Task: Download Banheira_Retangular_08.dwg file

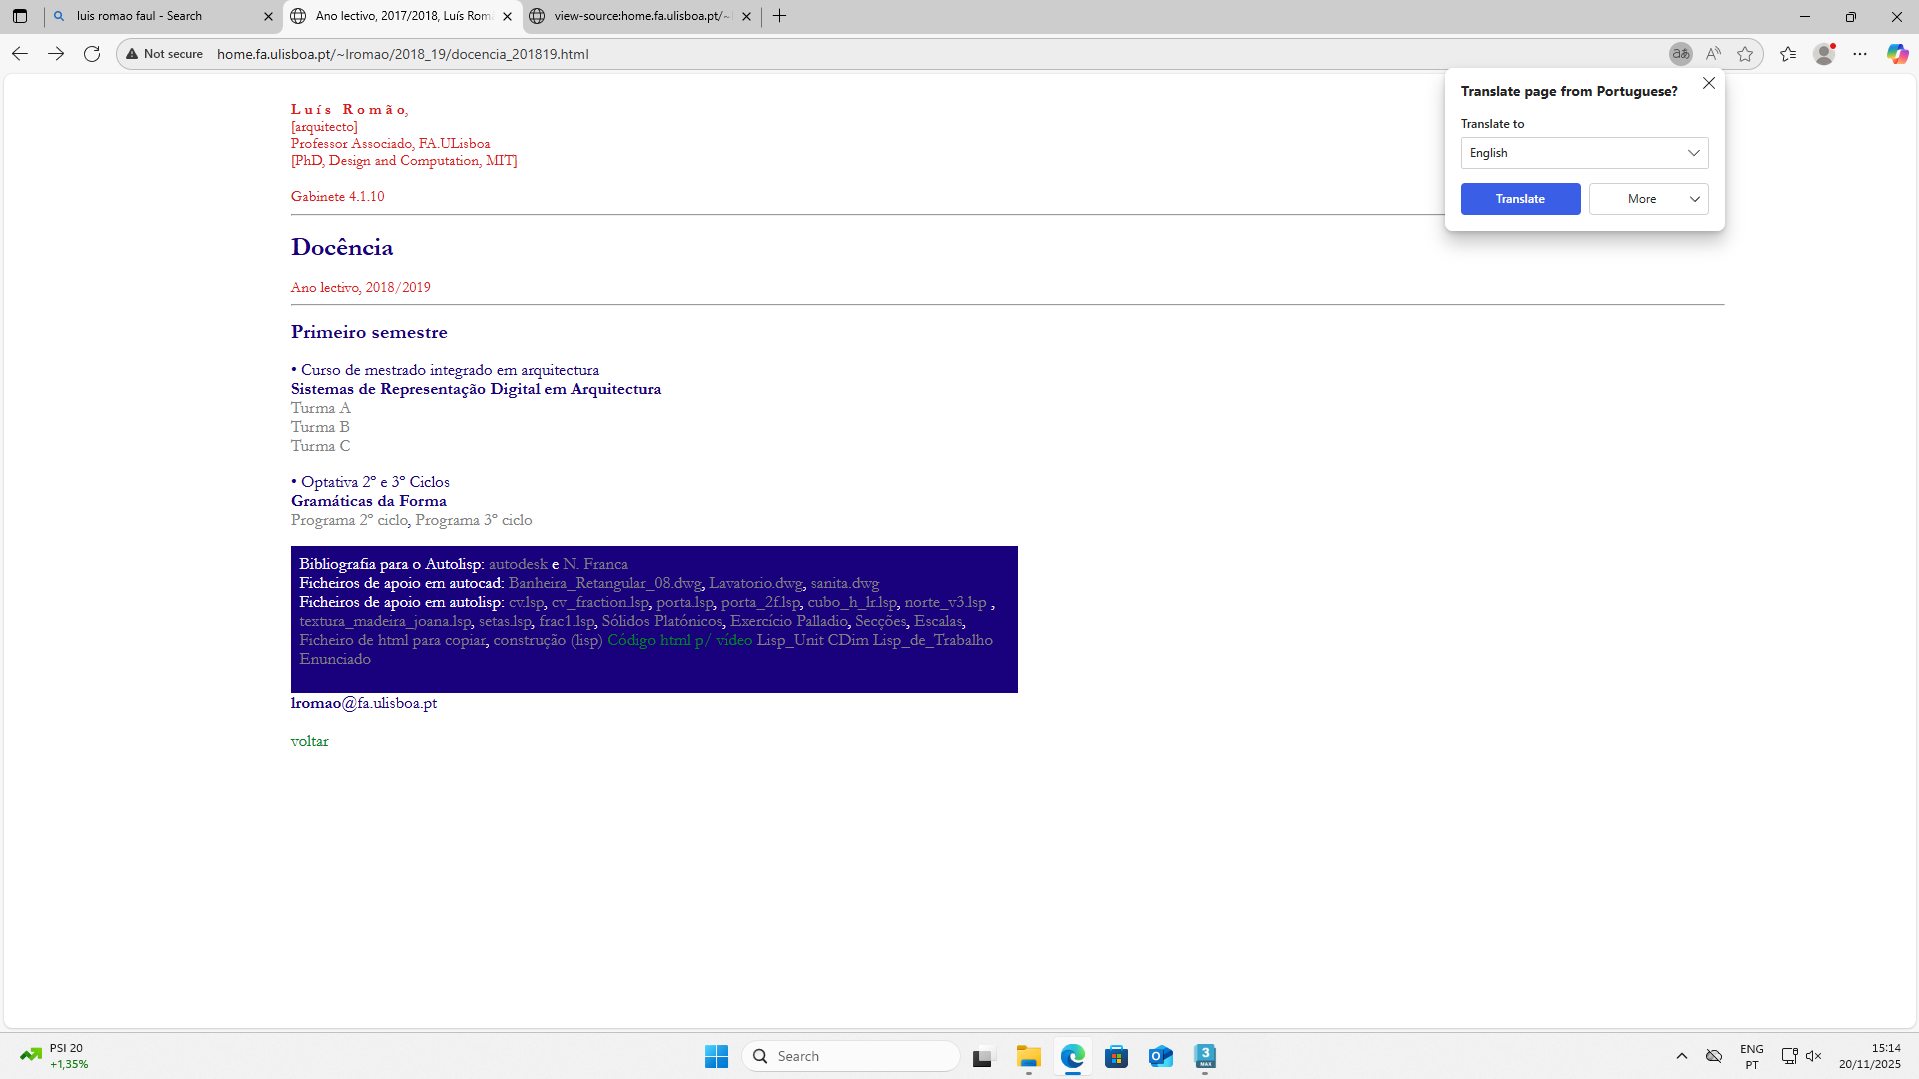Action: [605, 583]
